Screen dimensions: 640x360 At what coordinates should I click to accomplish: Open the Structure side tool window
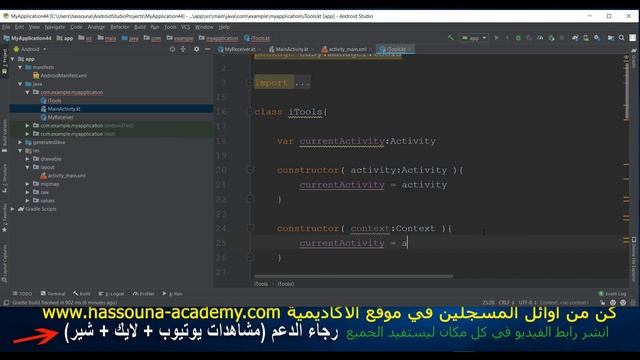4,178
